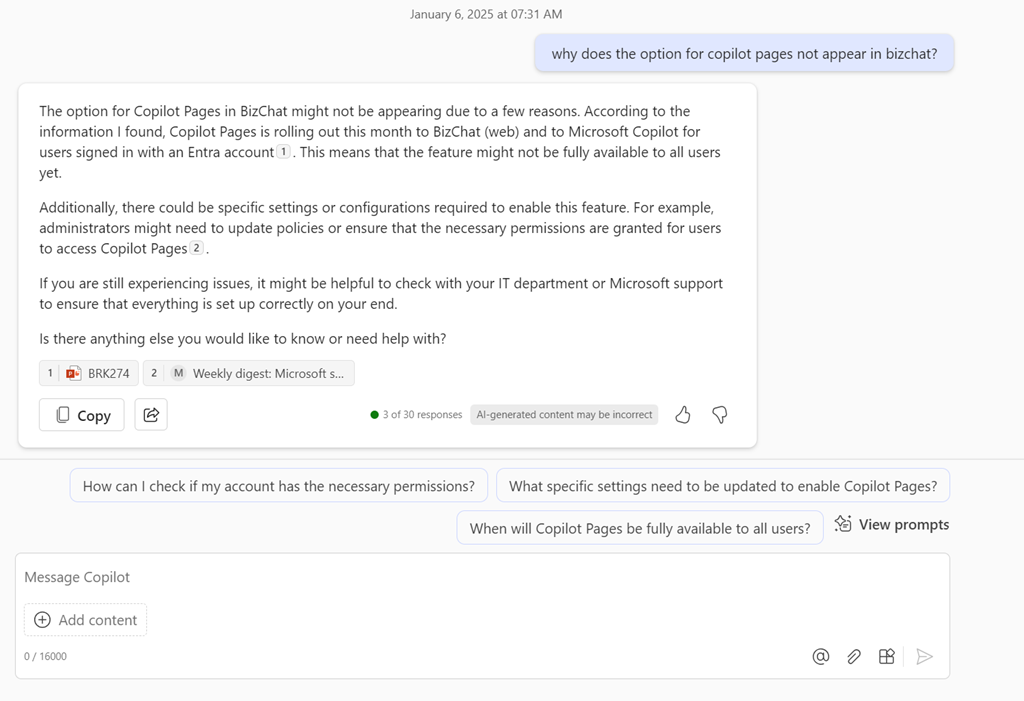Click the thumbs down icon
Screen dimensions: 1024x701
pos(719,414)
